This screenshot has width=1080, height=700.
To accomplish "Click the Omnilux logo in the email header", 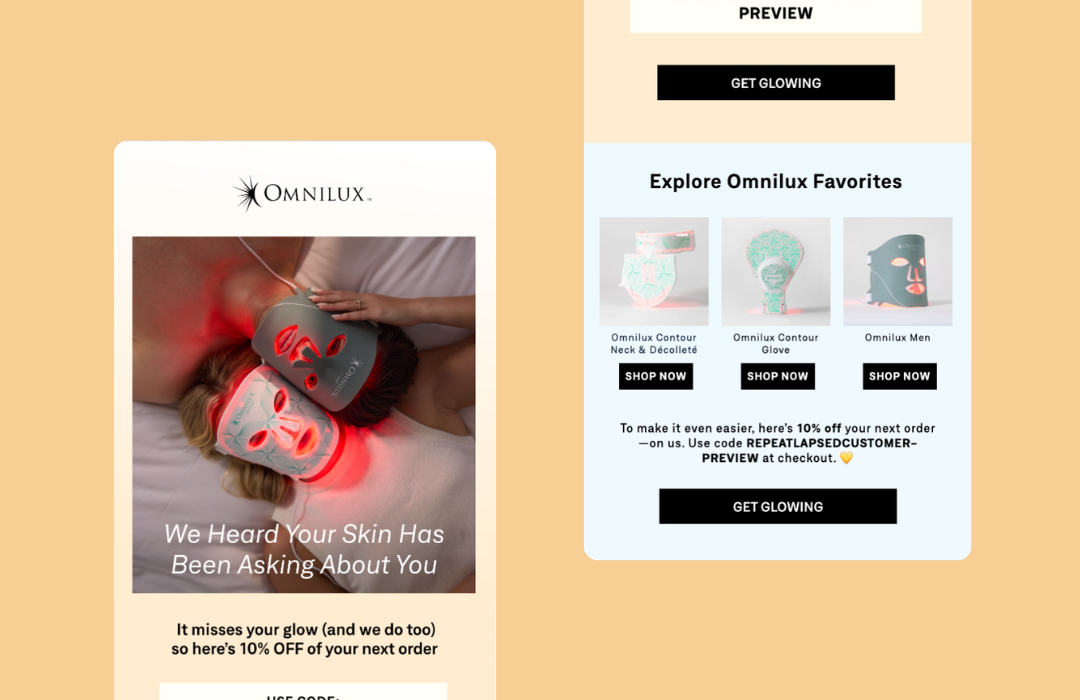I will coord(302,194).
